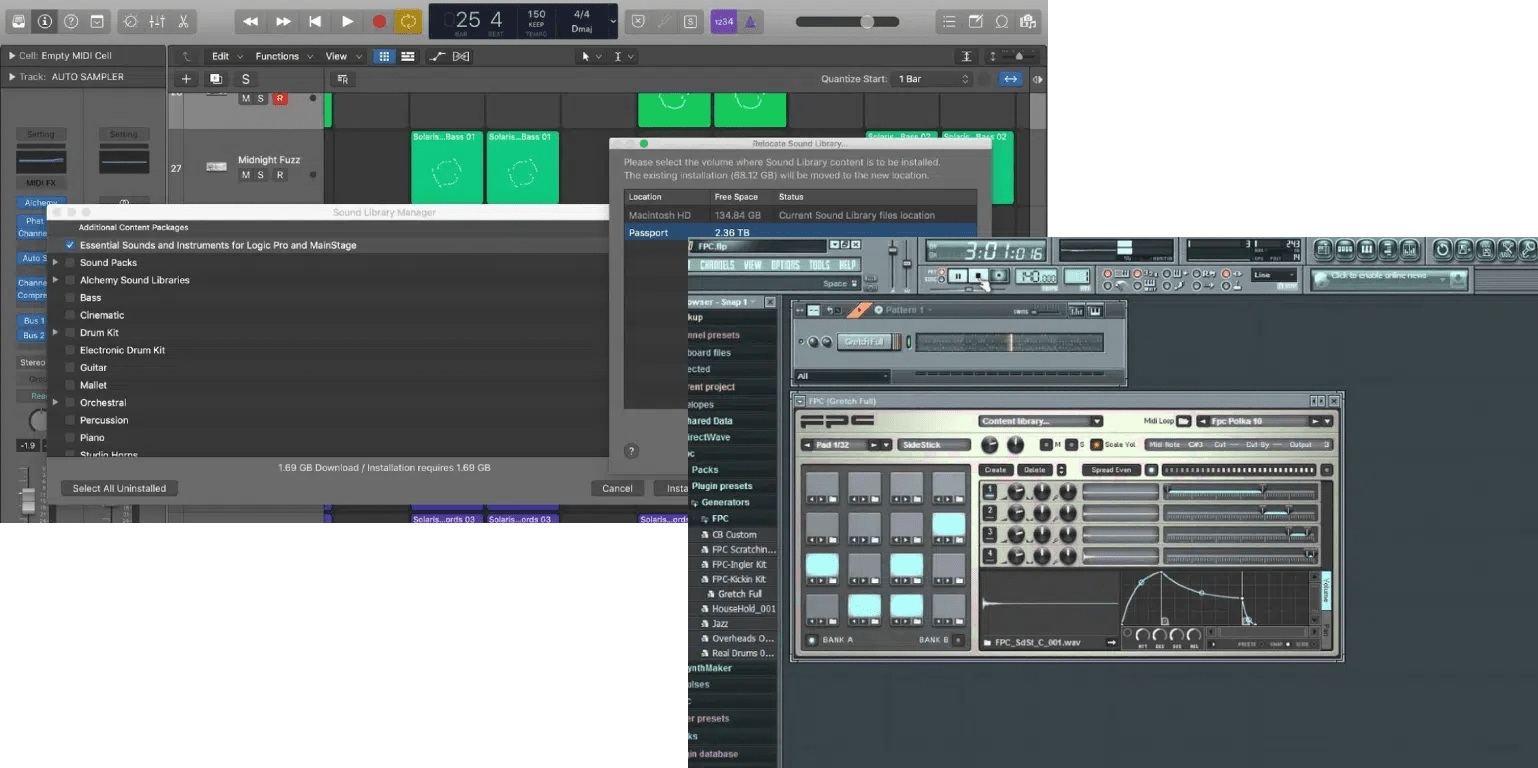Cancel the Relocate Sound Library dialog
Screen dimensions: 1538x768
617,488
